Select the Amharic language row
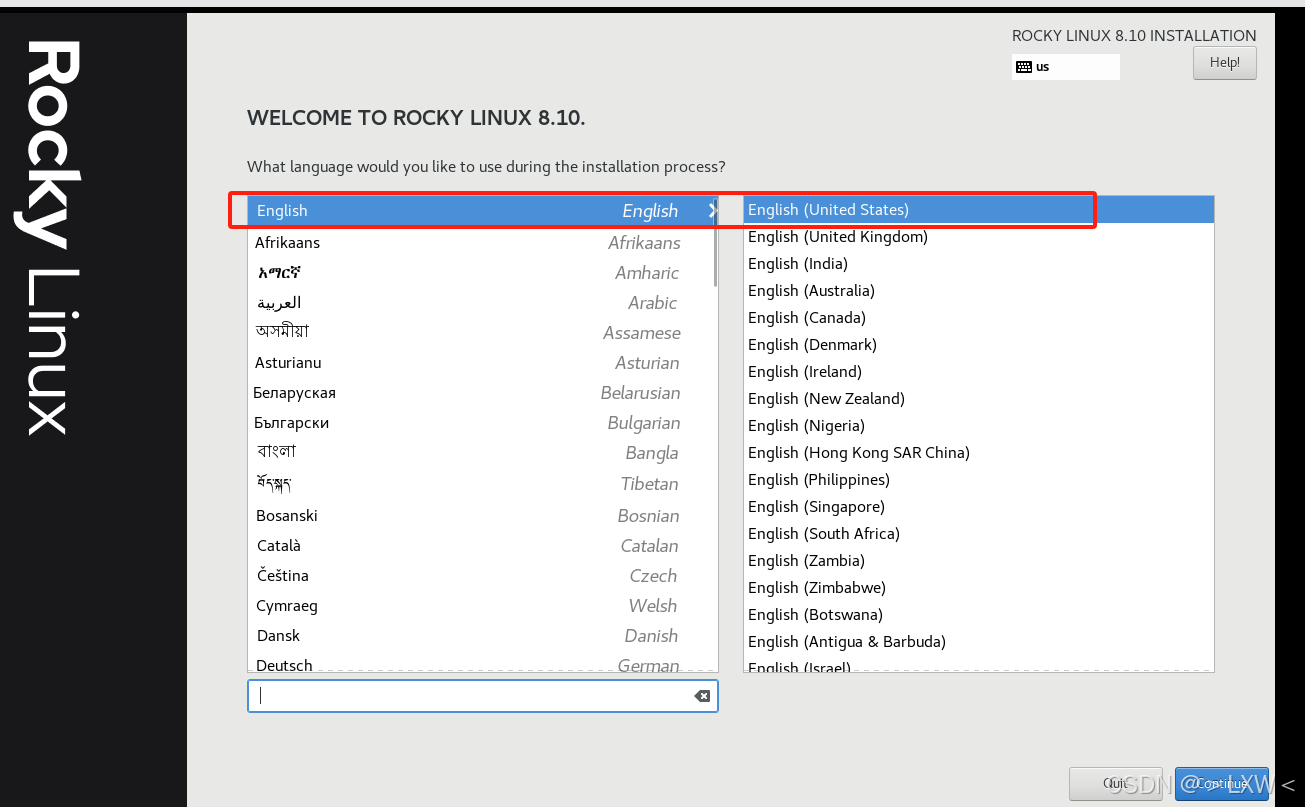 pyautogui.click(x=482, y=273)
